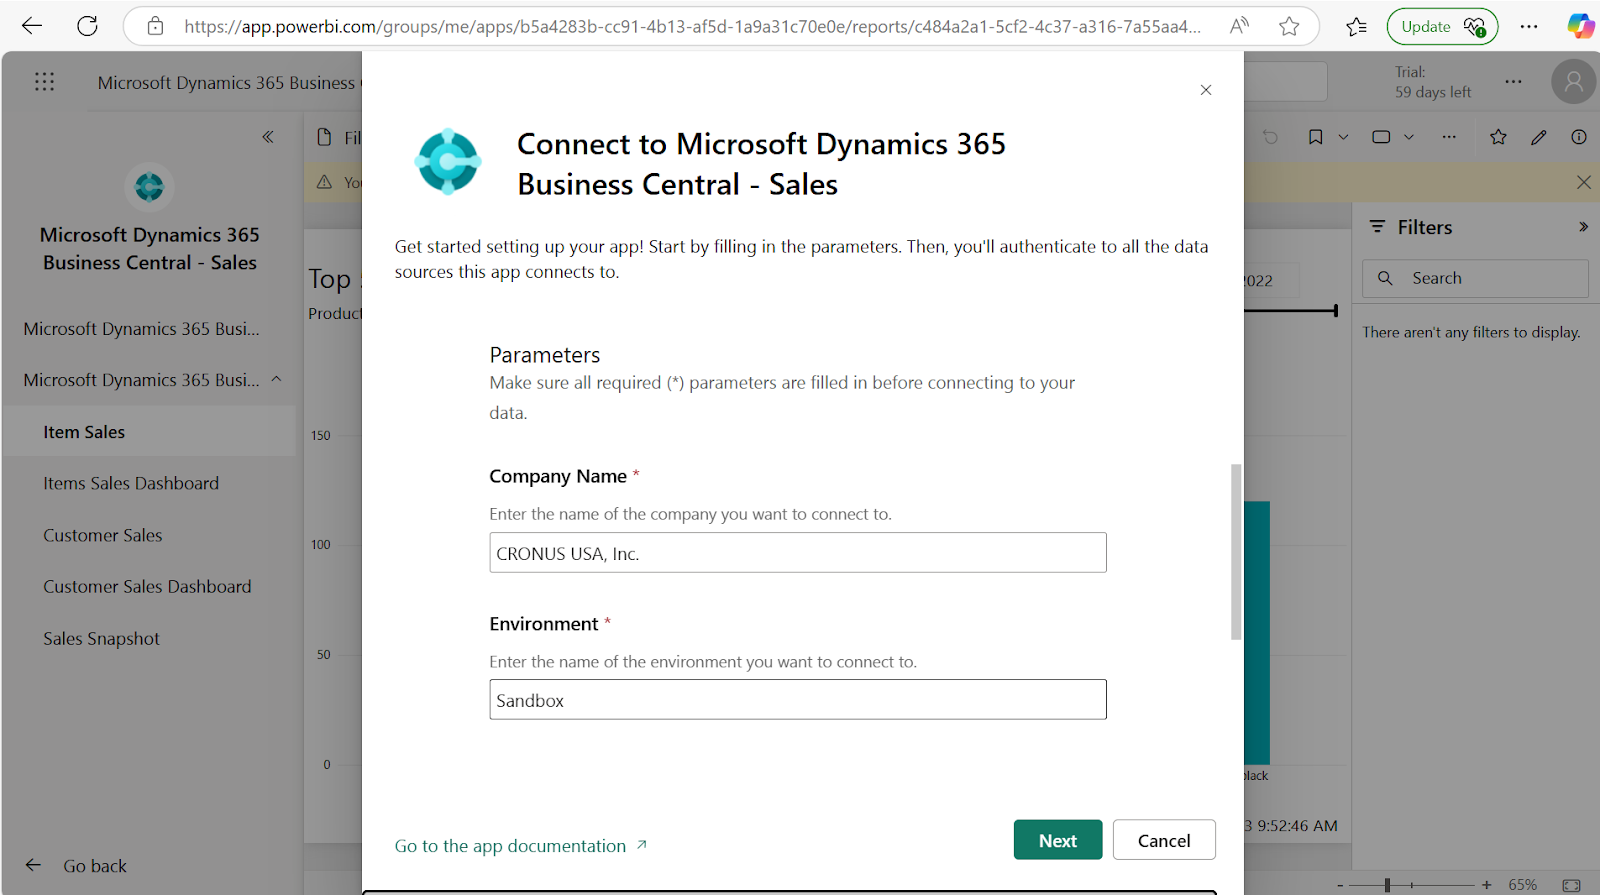Collapse the Filters pane arrows
This screenshot has height=895, width=1600.
[x=1583, y=227]
